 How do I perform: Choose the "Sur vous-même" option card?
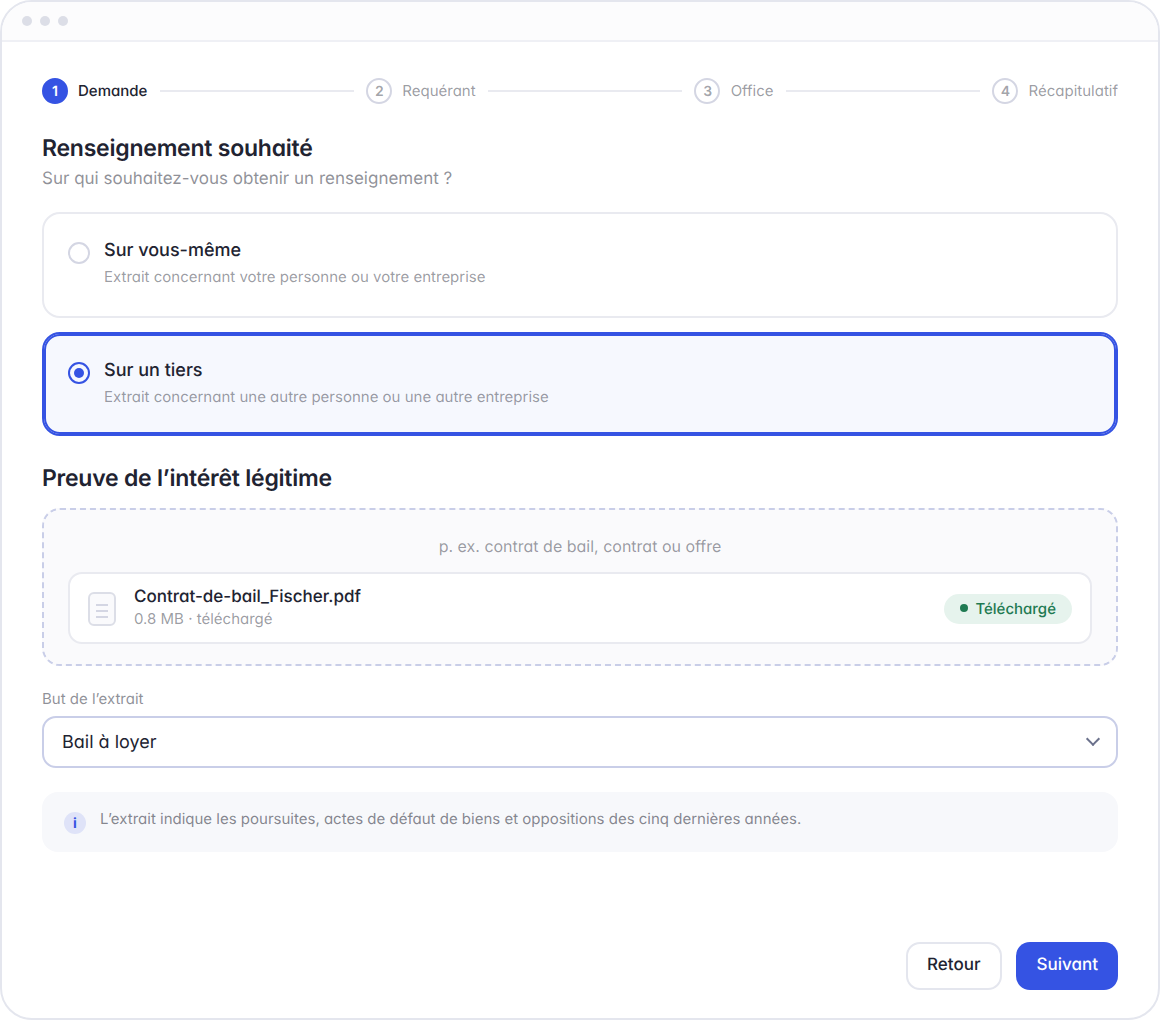click(580, 265)
